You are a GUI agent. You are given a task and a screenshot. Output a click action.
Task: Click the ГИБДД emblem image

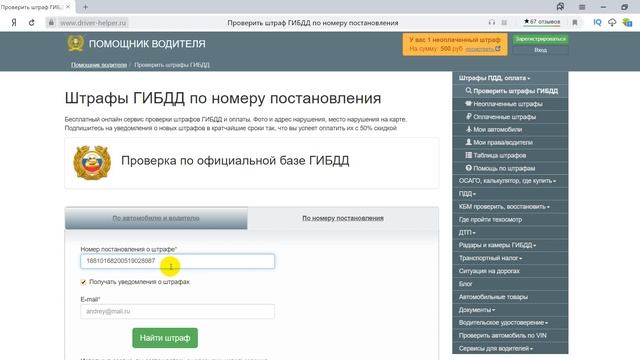click(92, 162)
